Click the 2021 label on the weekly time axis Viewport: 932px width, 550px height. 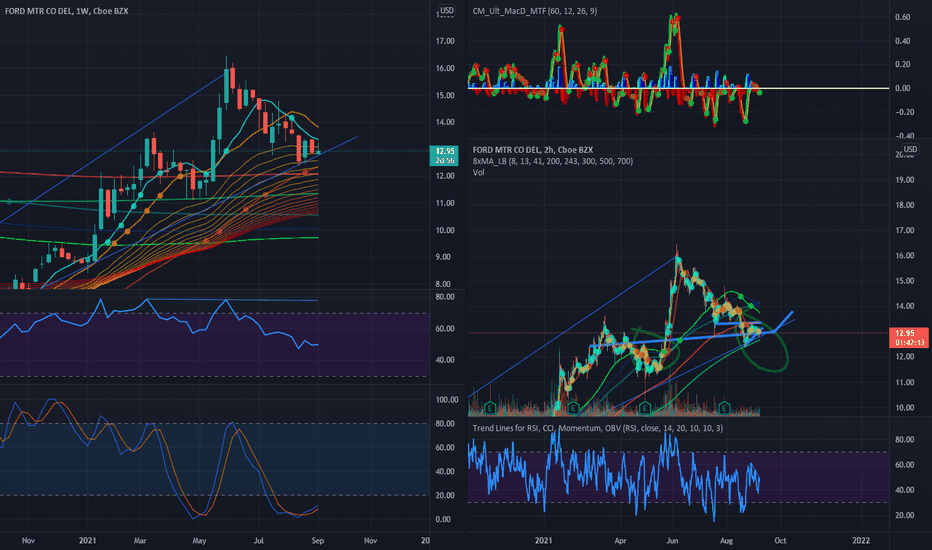87,540
